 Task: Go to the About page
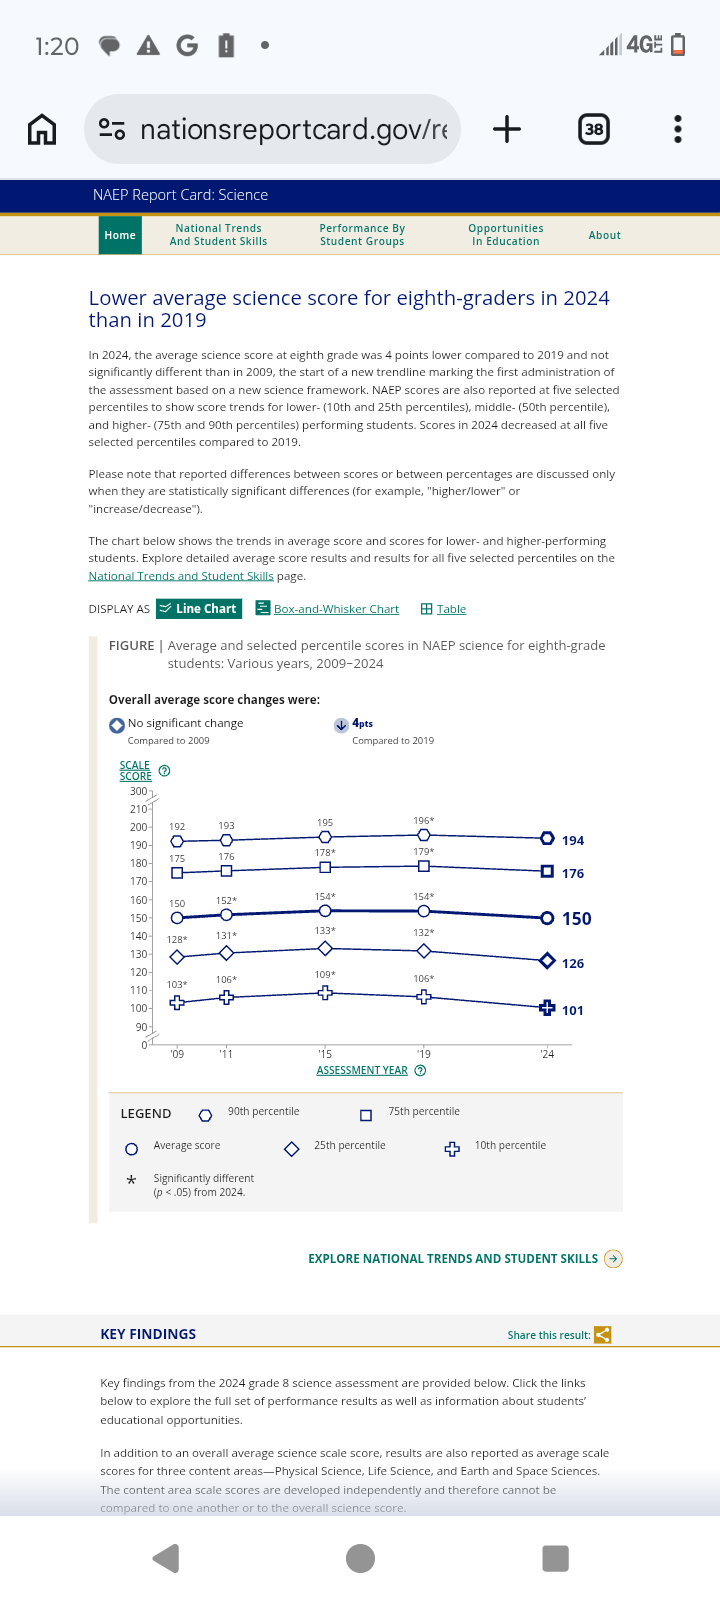coord(604,235)
